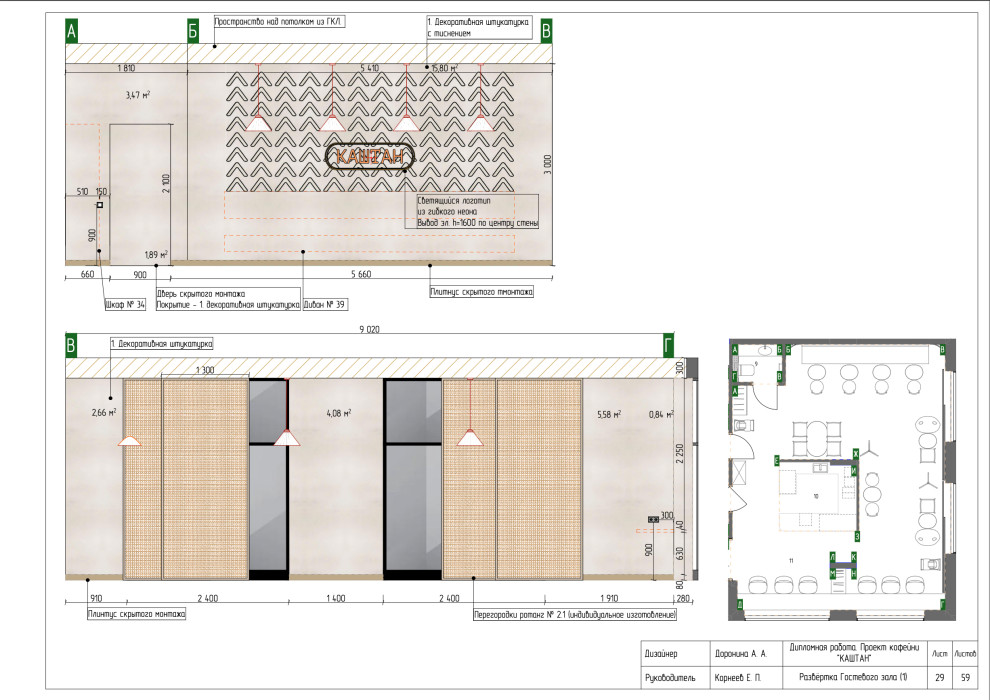Click the Светящийся логотип annotation box
This screenshot has height=700, width=990.
pos(477,213)
